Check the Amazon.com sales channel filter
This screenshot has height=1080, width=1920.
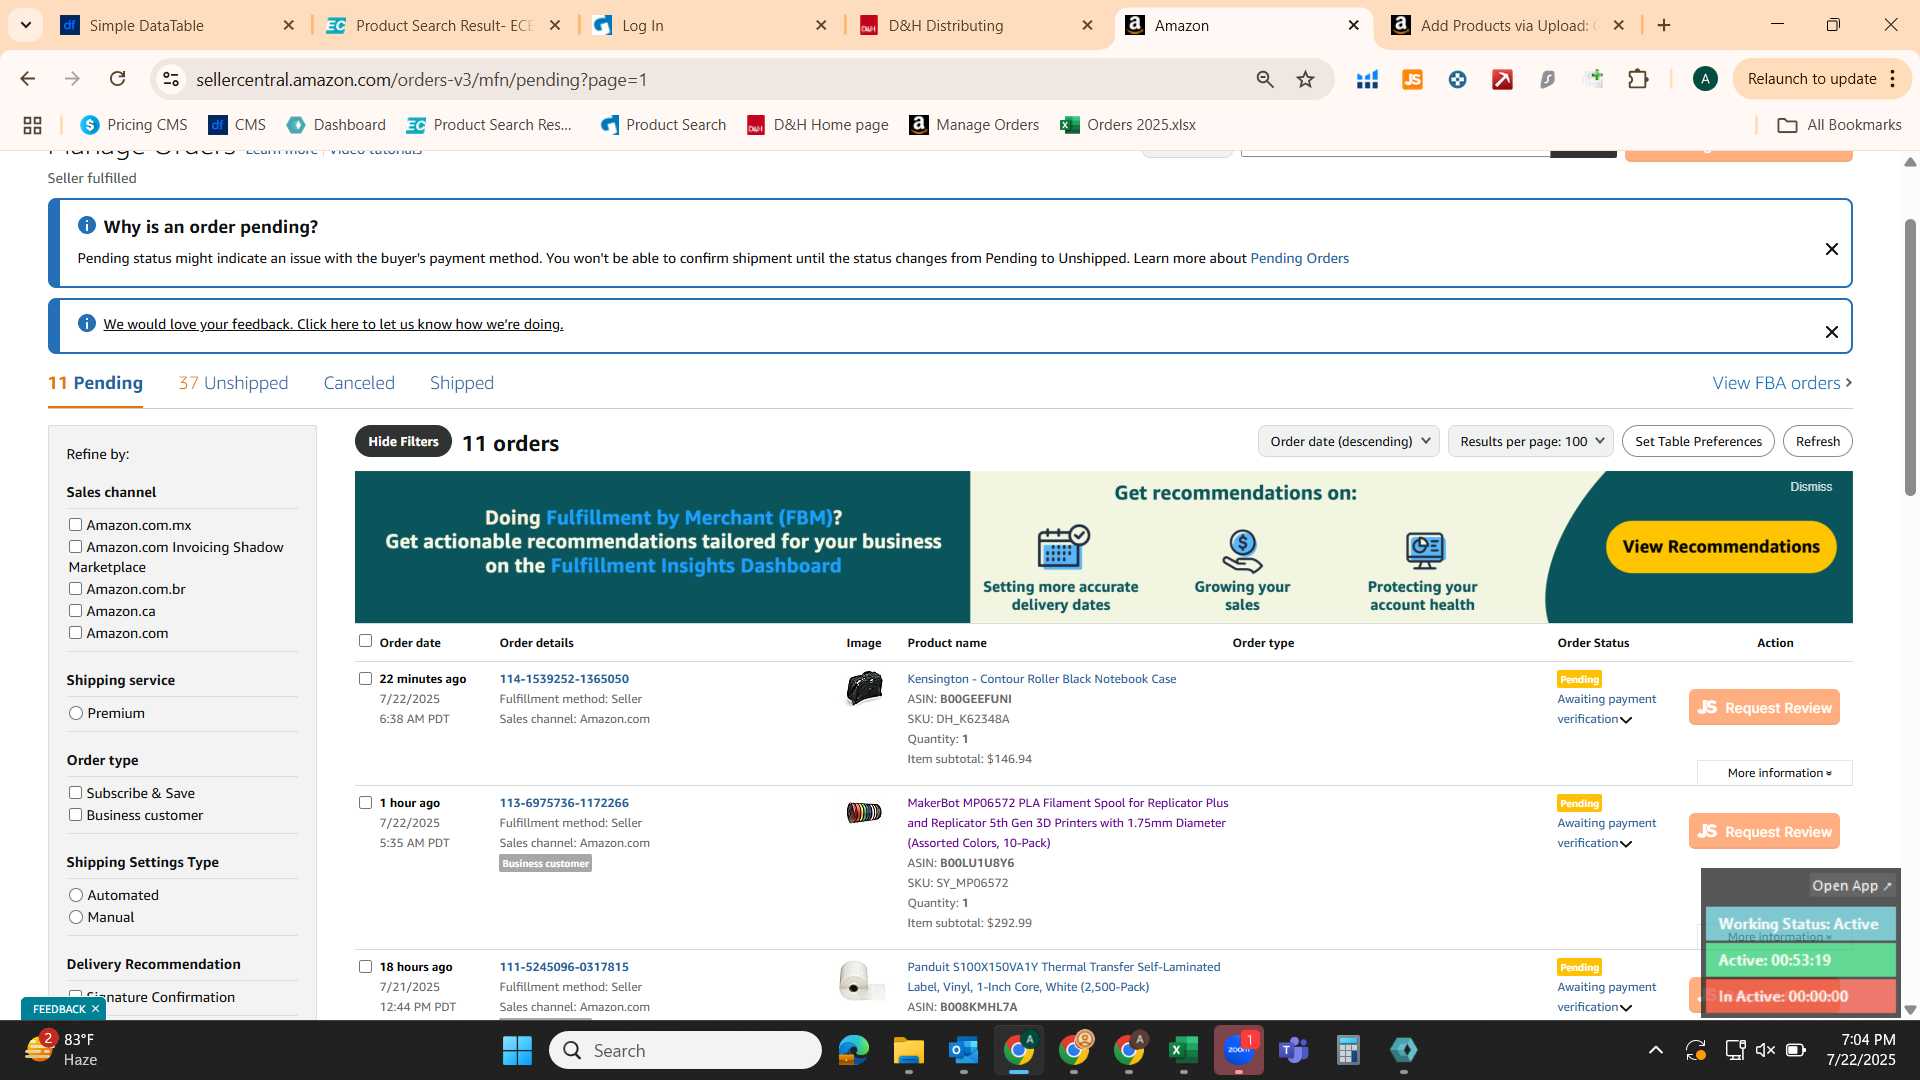(75, 632)
